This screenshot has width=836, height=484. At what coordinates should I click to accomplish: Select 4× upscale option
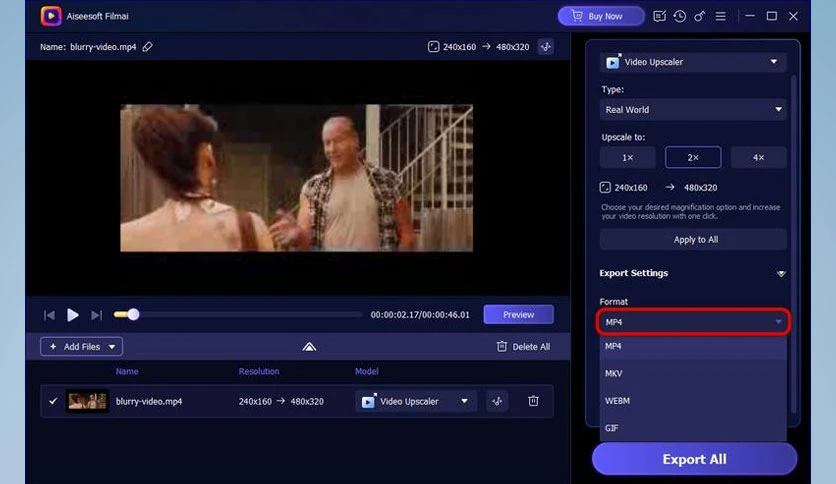[758, 157]
